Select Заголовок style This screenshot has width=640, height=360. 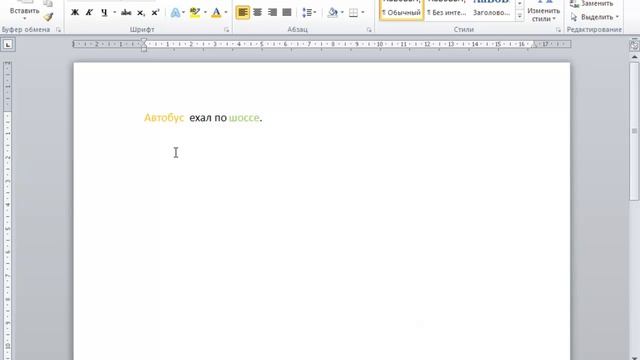(x=491, y=9)
